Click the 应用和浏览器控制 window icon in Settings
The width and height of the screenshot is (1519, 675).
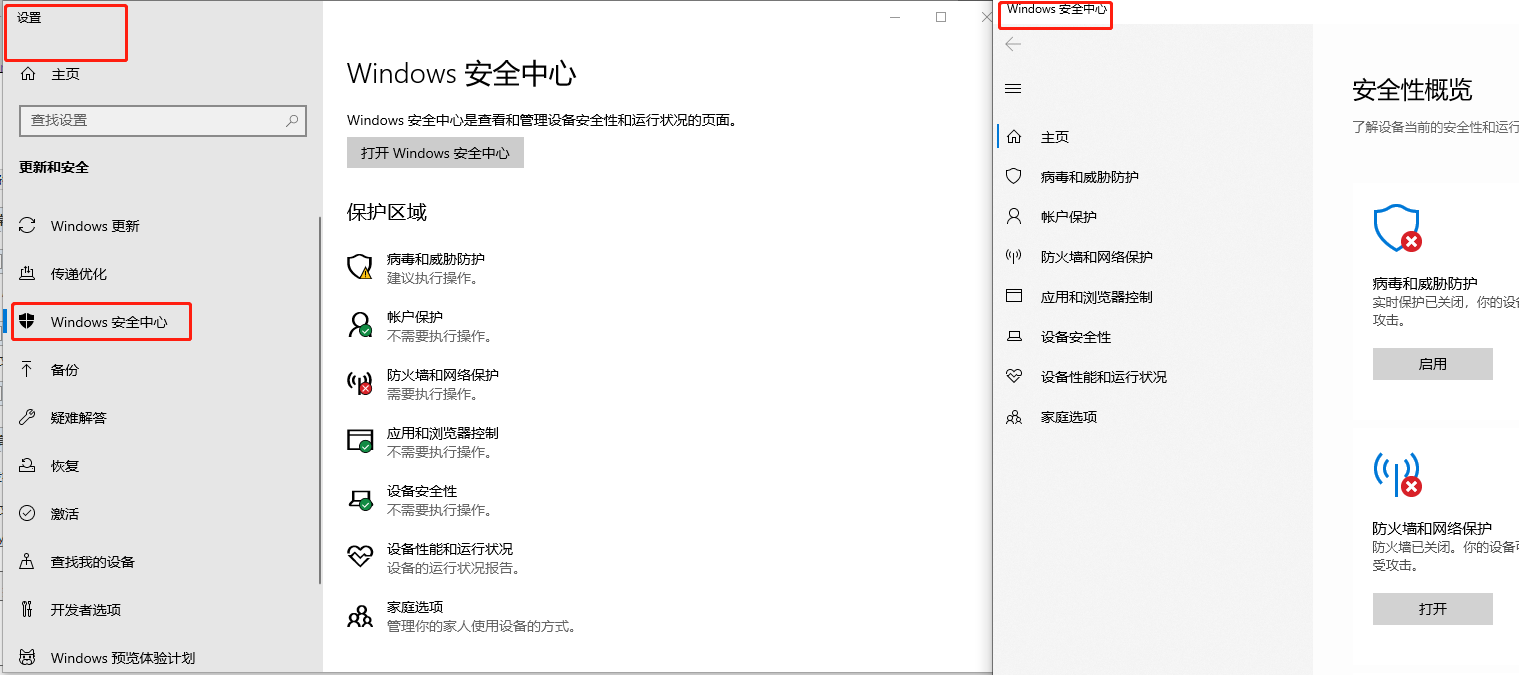coord(360,441)
